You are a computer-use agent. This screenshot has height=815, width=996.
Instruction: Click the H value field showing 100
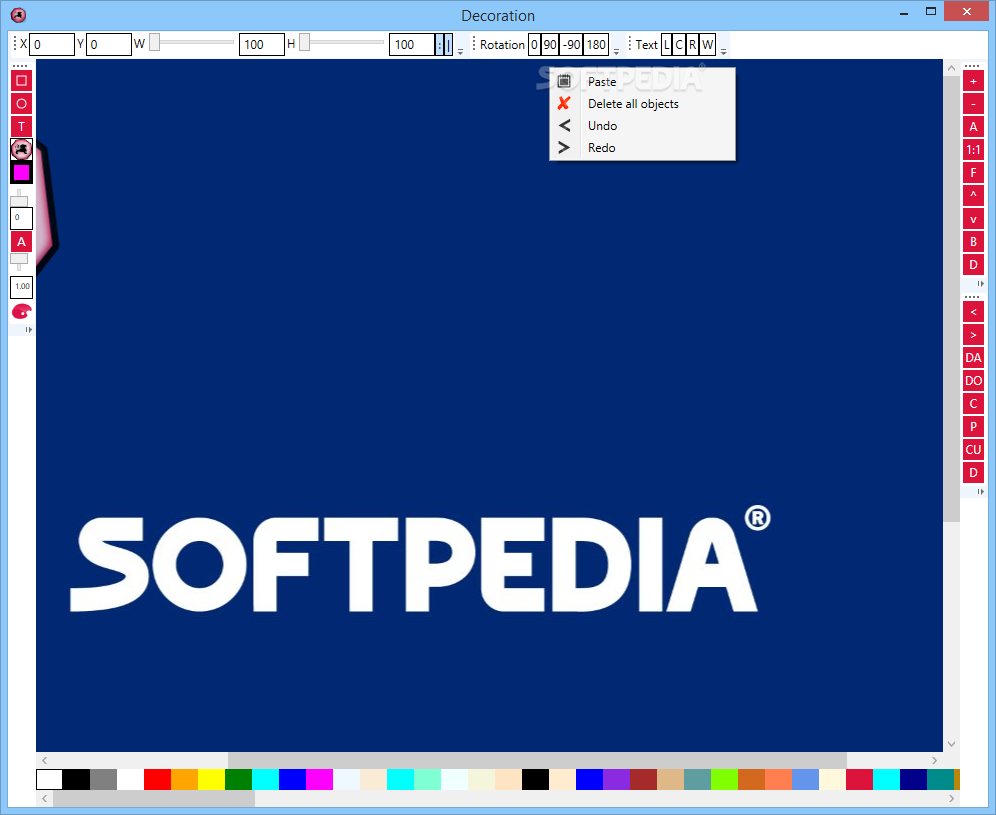[x=412, y=44]
